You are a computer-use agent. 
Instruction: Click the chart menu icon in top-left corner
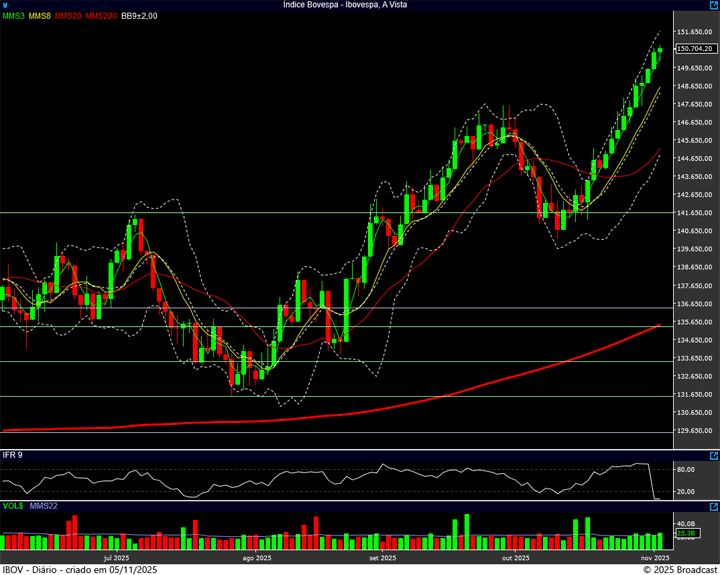point(5,5)
